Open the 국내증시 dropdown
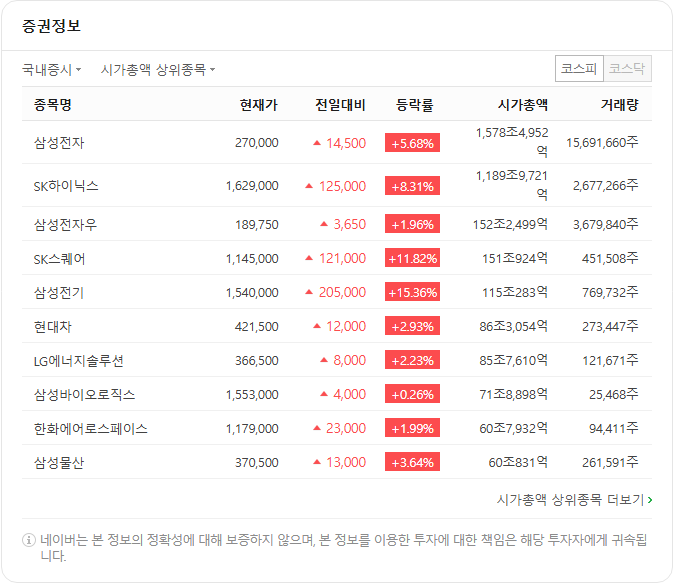 52,69
